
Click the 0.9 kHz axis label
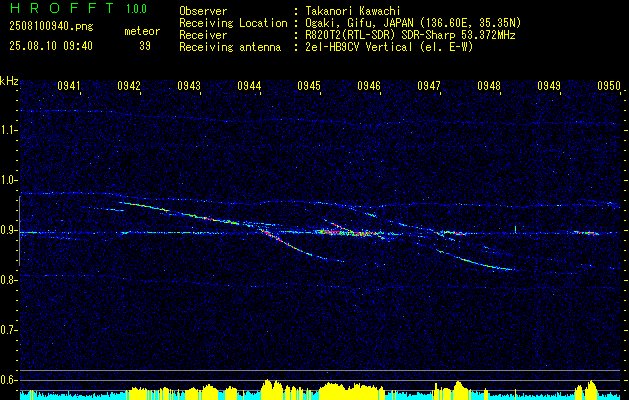8,230
